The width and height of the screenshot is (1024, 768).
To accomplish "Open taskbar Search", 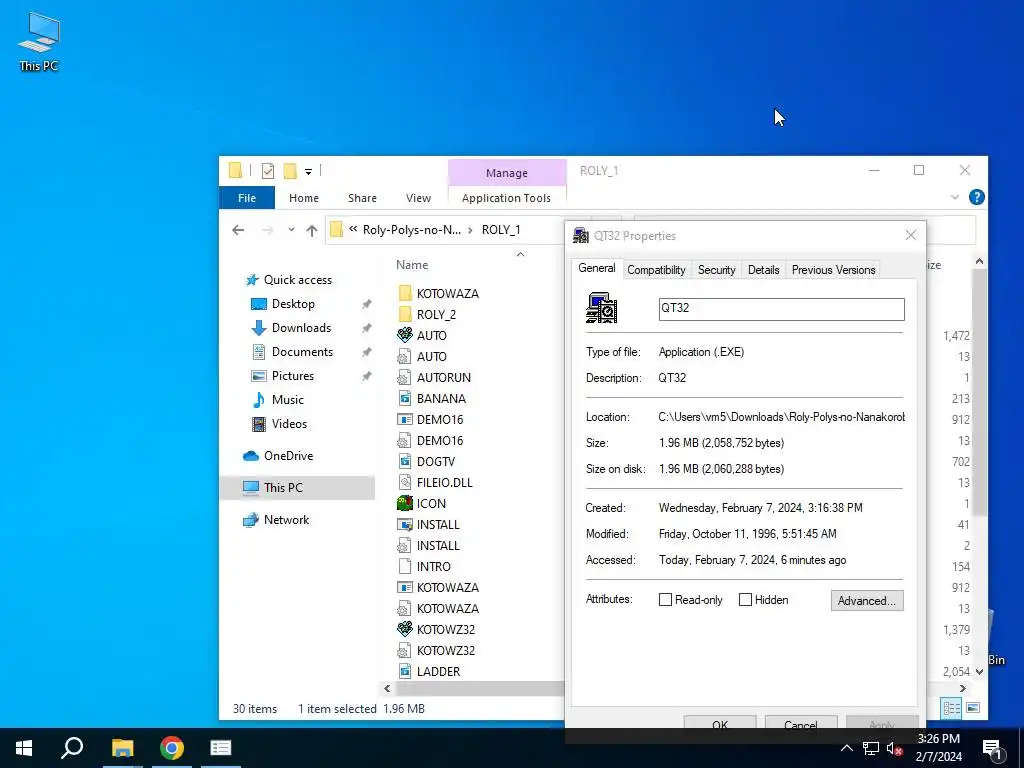I will [x=72, y=748].
